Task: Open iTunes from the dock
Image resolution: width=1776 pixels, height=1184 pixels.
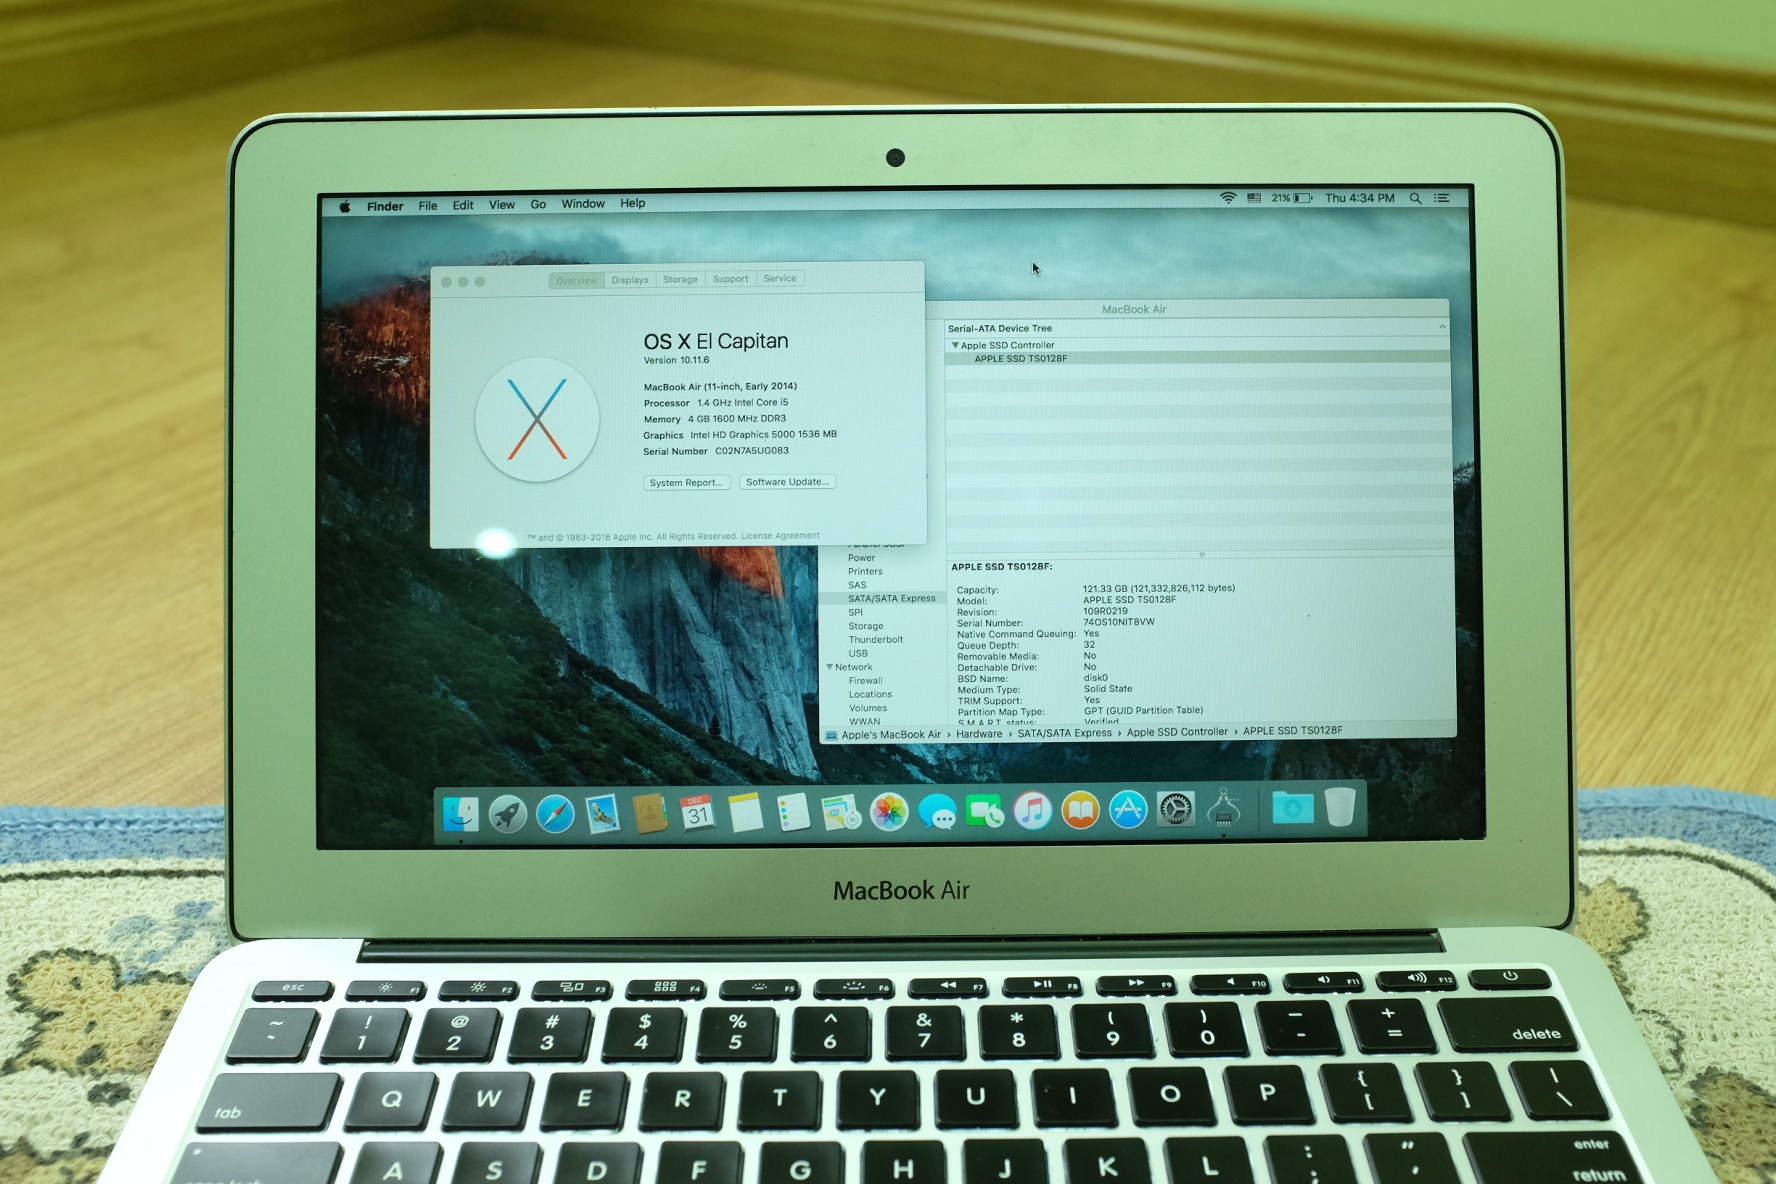Action: [1032, 810]
